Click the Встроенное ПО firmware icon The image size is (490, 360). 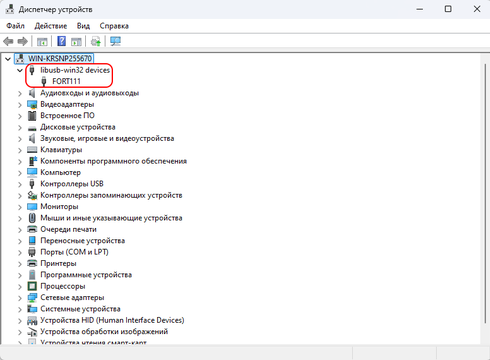pyautogui.click(x=32, y=116)
